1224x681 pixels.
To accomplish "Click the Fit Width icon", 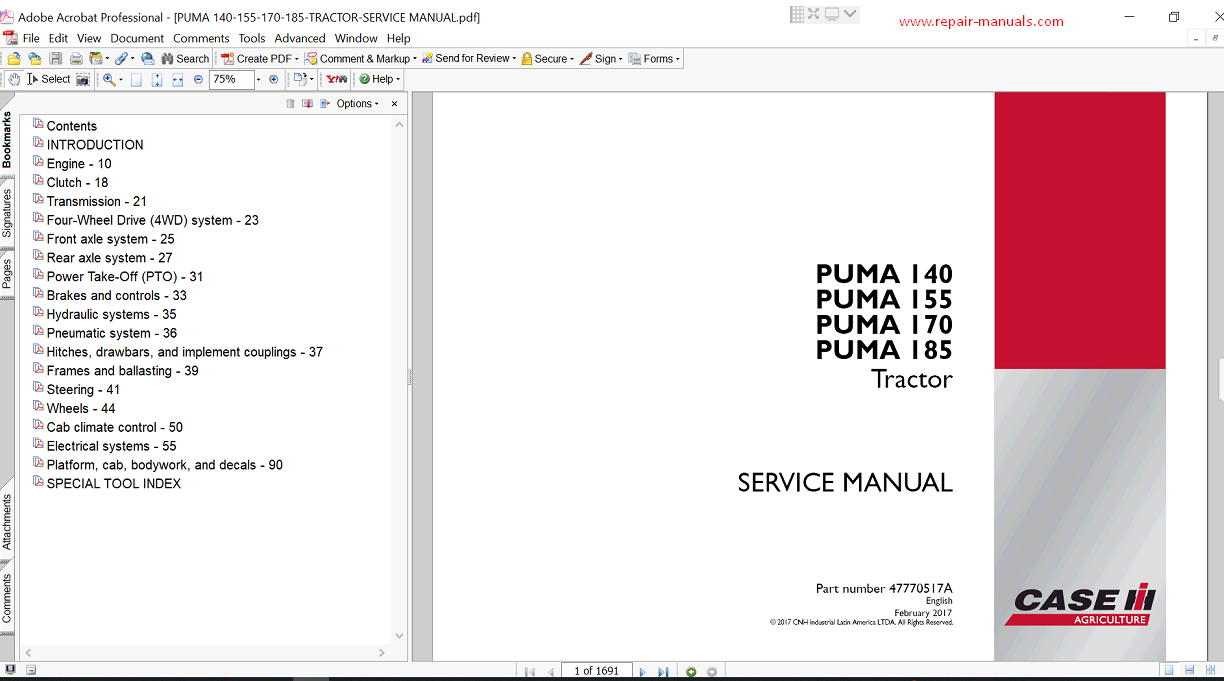I will (177, 79).
